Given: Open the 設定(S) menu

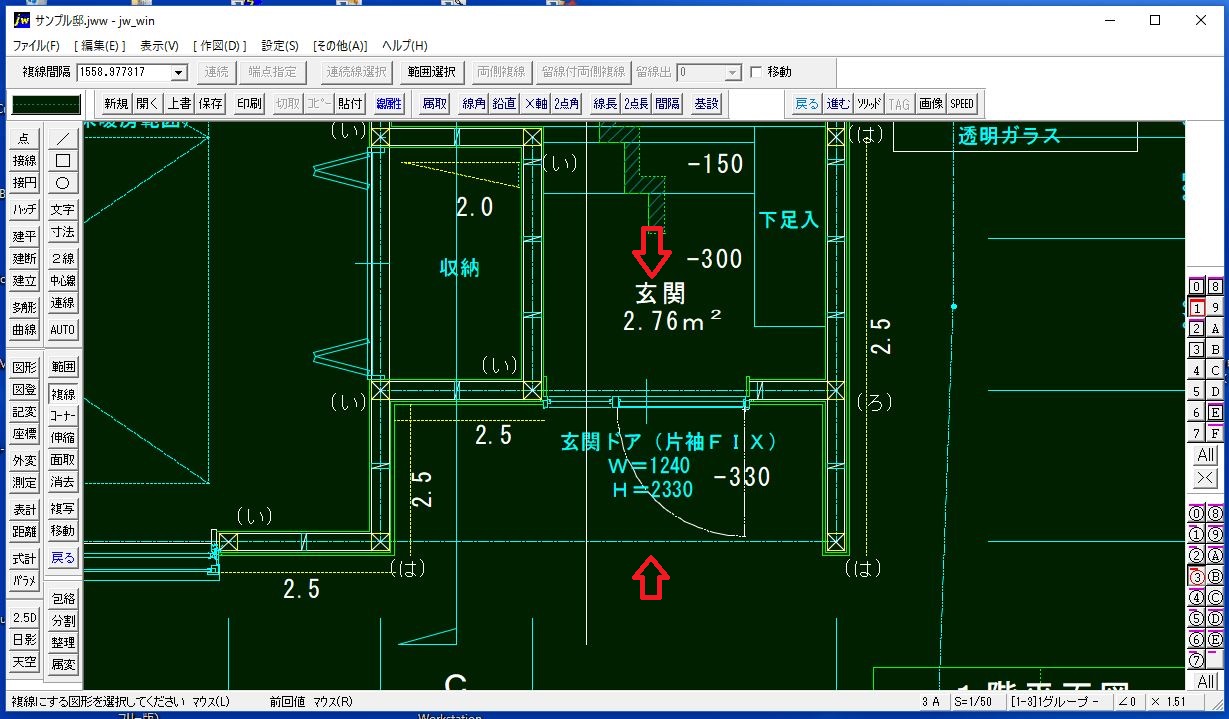Looking at the screenshot, I should [x=280, y=46].
